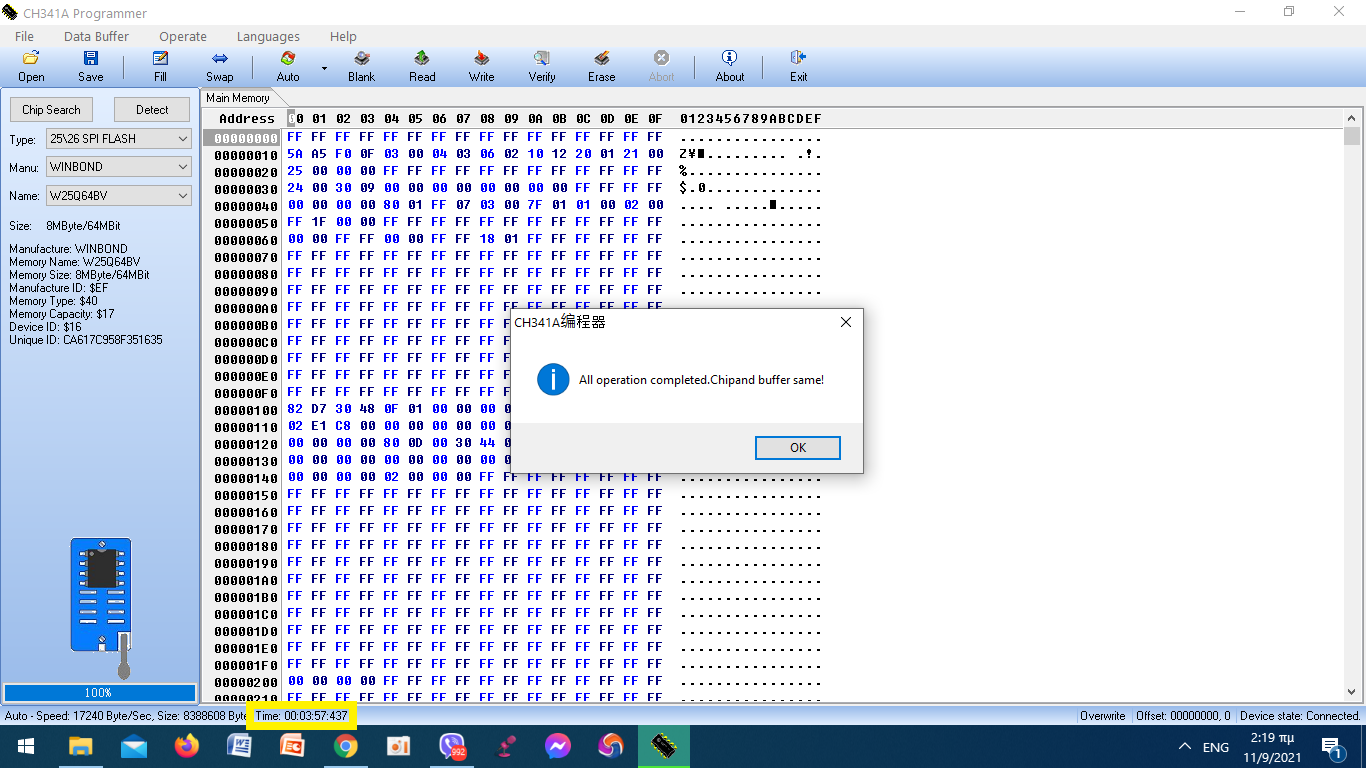1366x768 pixels.
Task: Click the Overwrite status bar entry
Action: point(1103,716)
